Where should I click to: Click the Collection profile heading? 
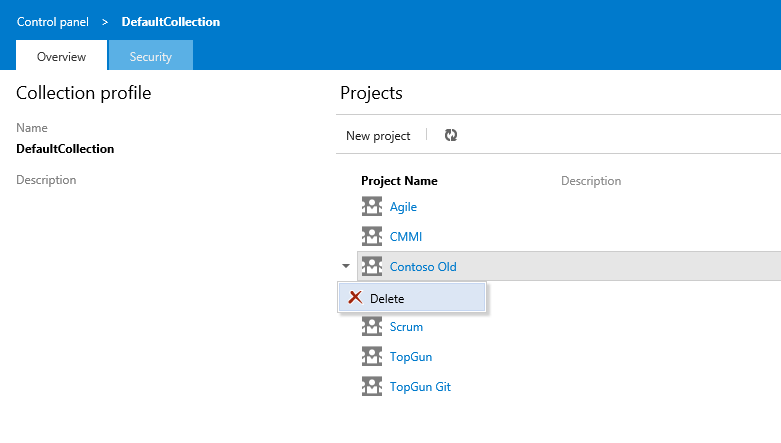(x=84, y=93)
